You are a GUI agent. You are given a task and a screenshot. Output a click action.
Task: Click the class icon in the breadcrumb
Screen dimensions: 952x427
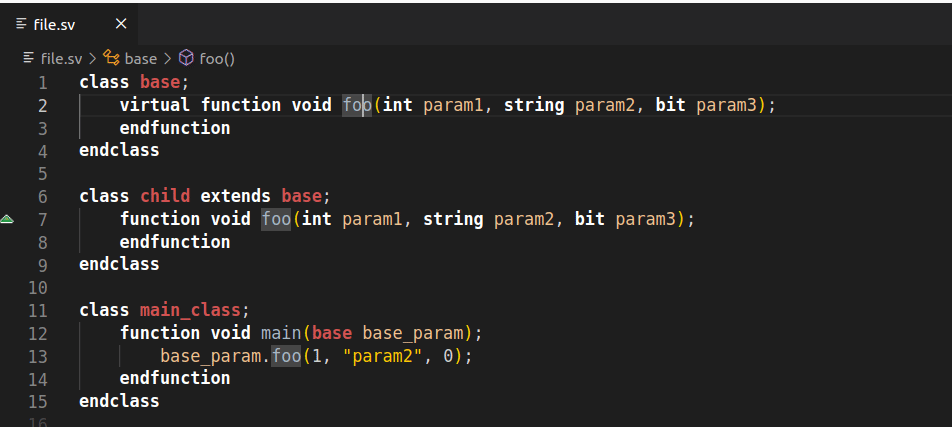click(112, 59)
